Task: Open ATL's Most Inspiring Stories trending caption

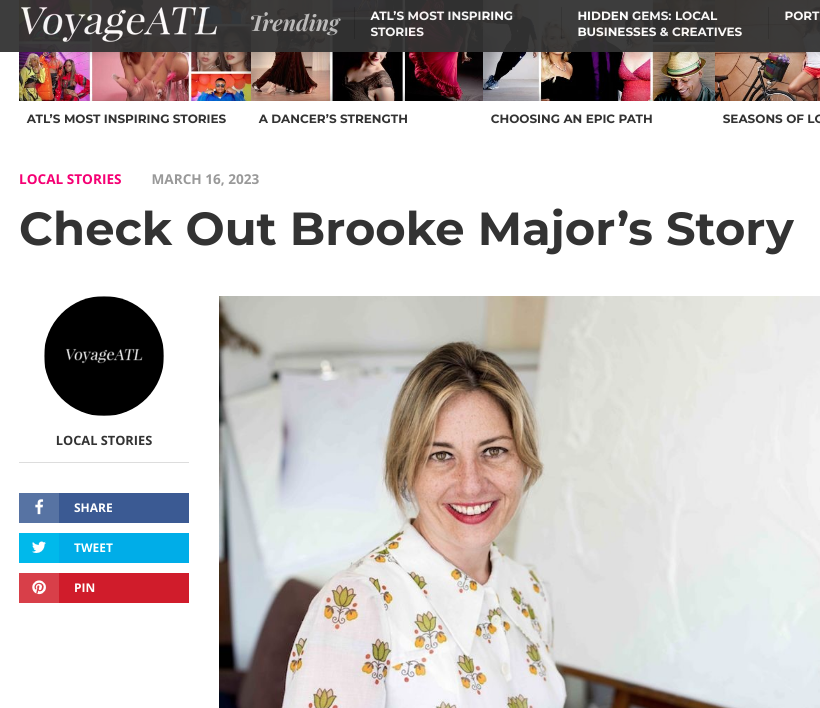Action: (x=127, y=119)
